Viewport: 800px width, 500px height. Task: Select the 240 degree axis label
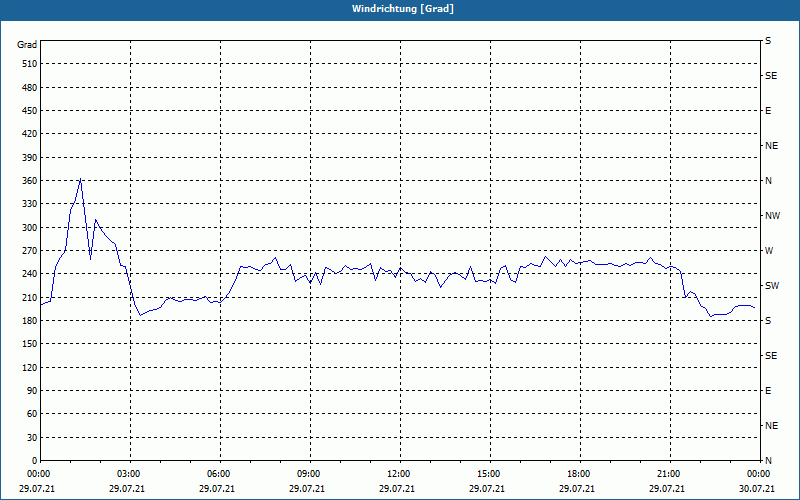[30, 274]
